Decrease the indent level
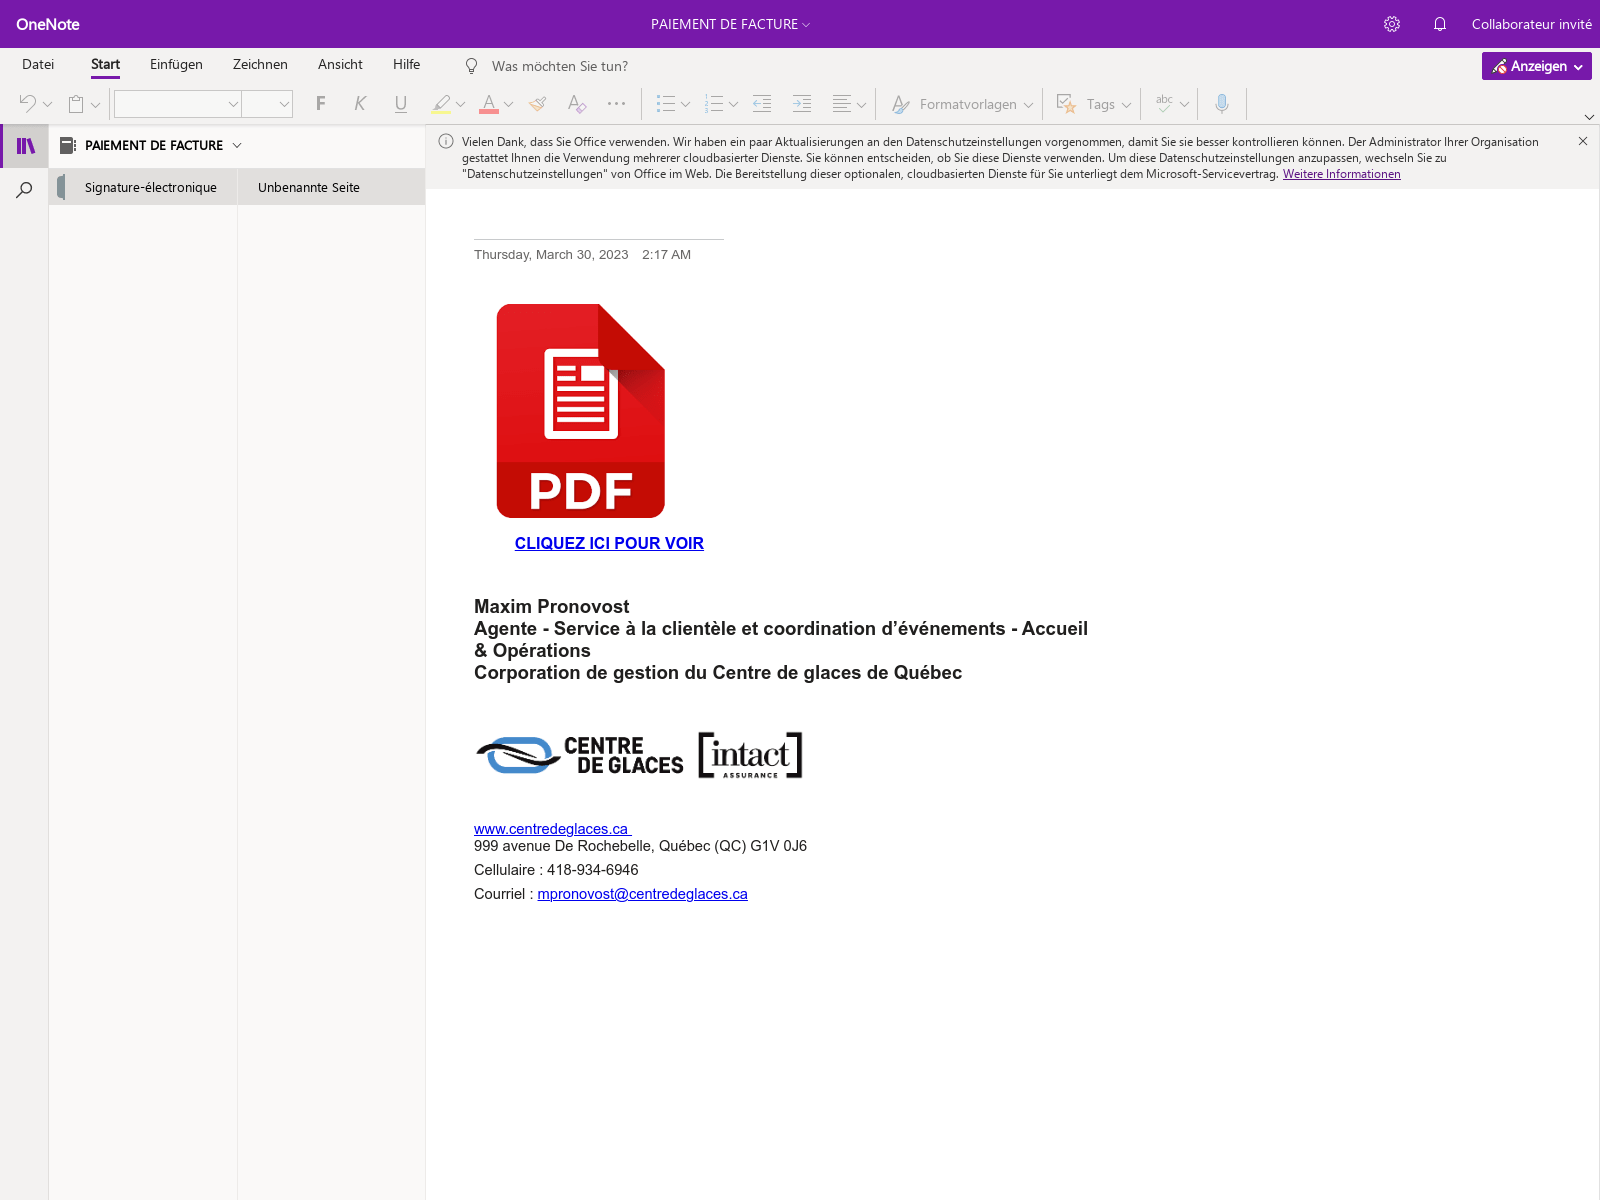The height and width of the screenshot is (1200, 1600). pos(762,103)
